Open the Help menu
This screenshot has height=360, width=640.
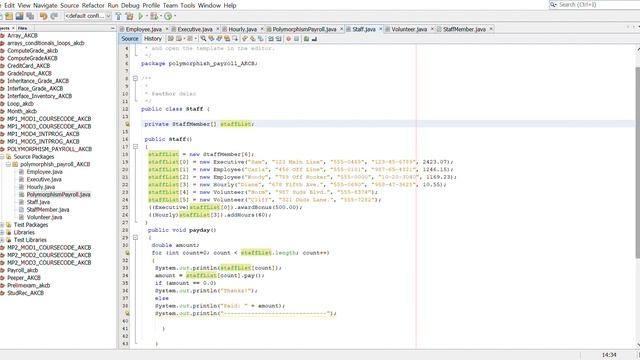tap(230, 5)
